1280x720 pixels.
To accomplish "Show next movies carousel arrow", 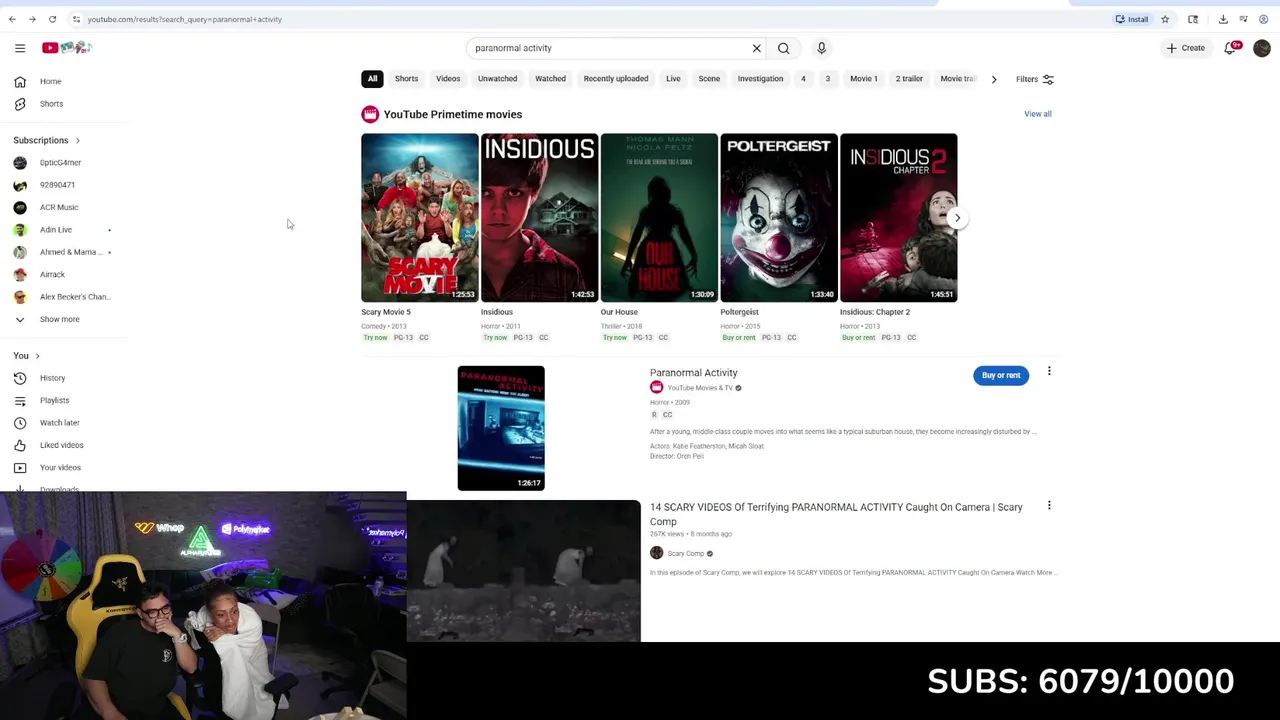I will click(957, 218).
